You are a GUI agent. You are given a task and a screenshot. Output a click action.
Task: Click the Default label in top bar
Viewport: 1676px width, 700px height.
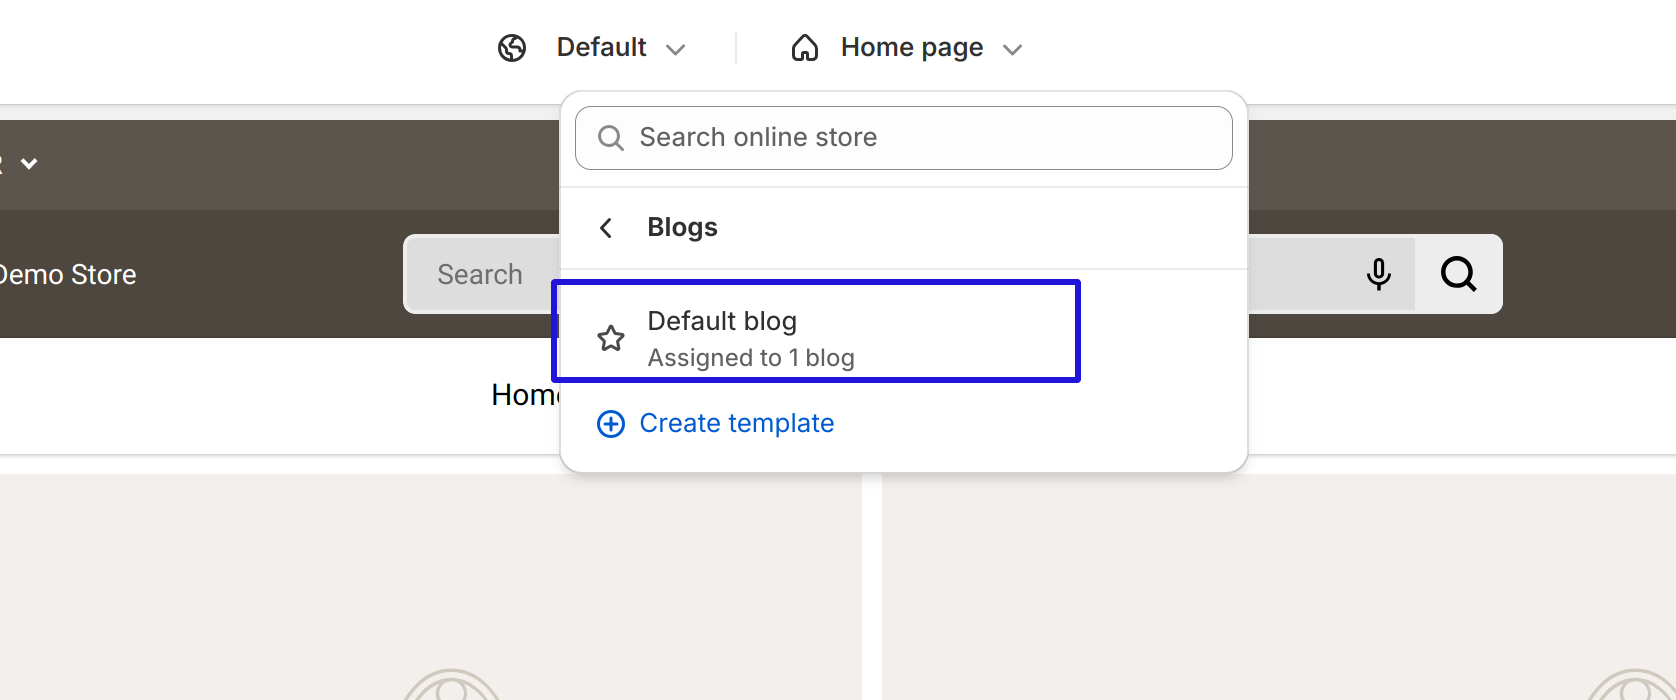point(601,48)
